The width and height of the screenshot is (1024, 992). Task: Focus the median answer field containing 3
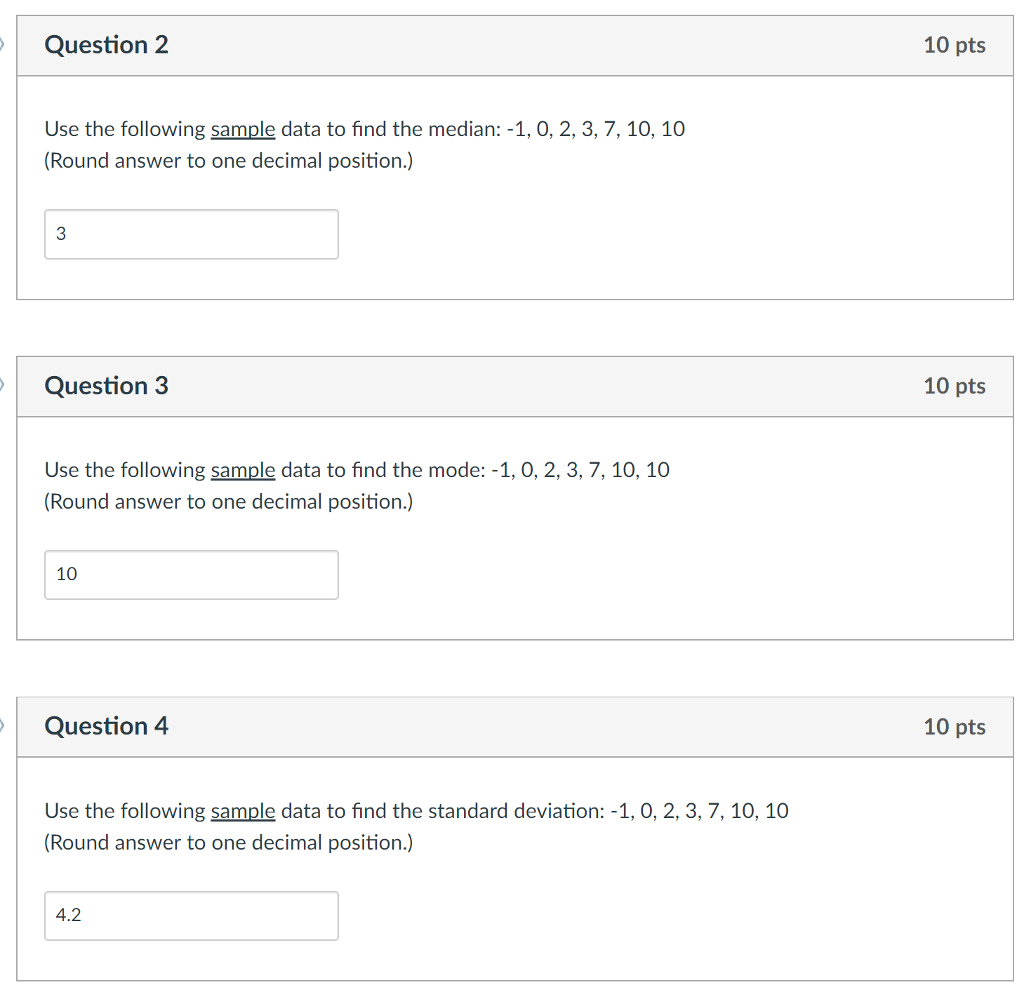click(191, 234)
